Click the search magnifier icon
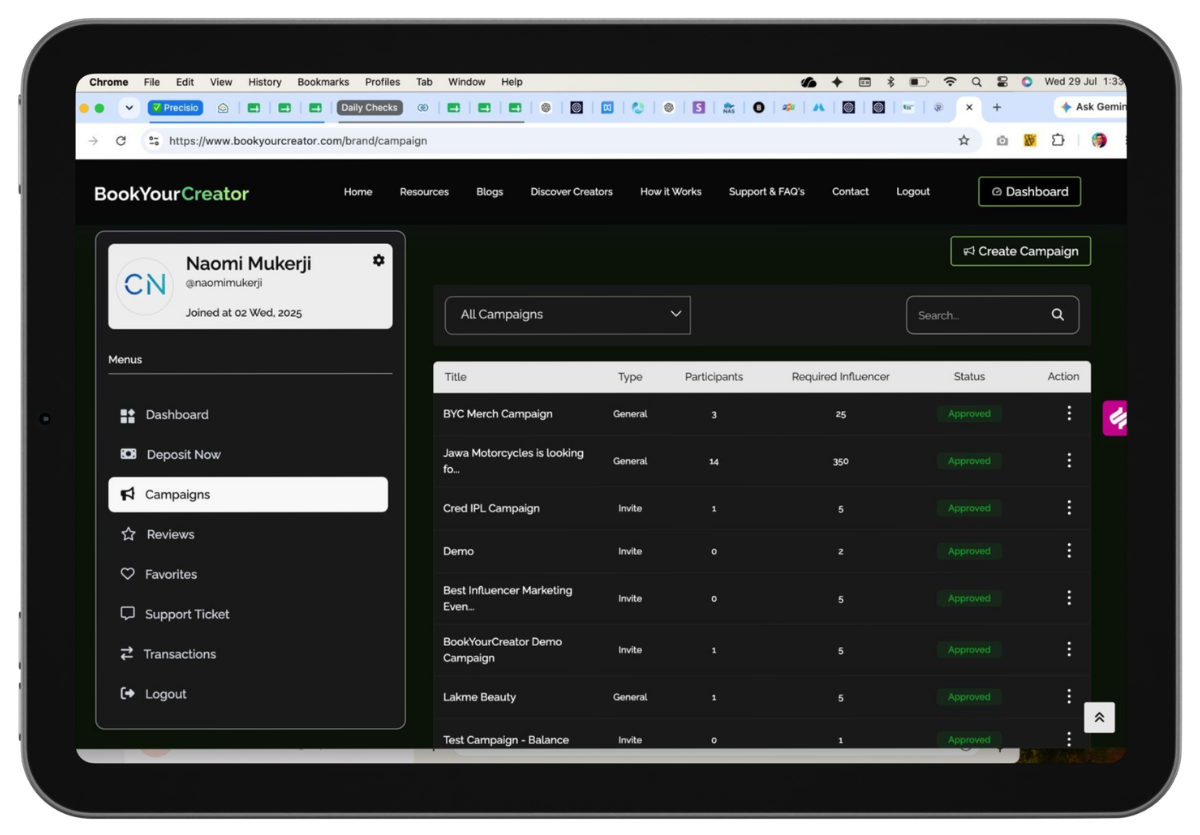Image resolution: width=1200 pixels, height=835 pixels. [x=1057, y=315]
